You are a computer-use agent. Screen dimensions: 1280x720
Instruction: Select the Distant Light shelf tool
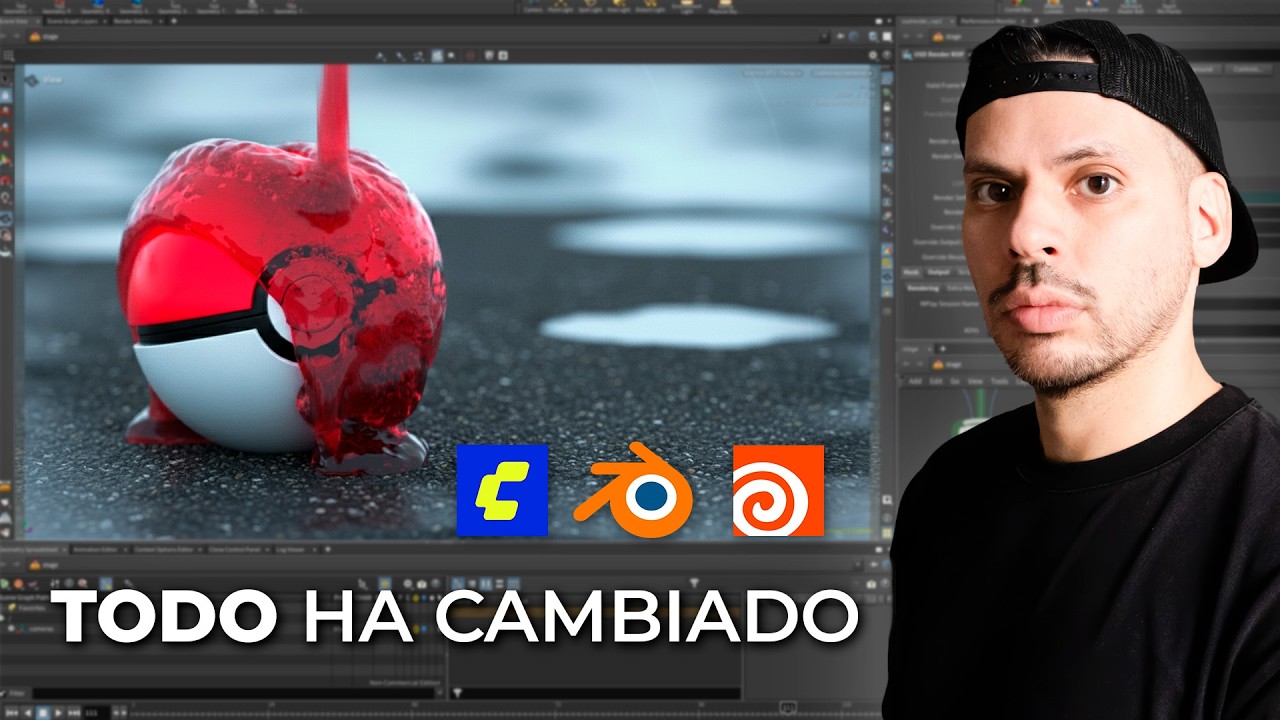(x=650, y=8)
